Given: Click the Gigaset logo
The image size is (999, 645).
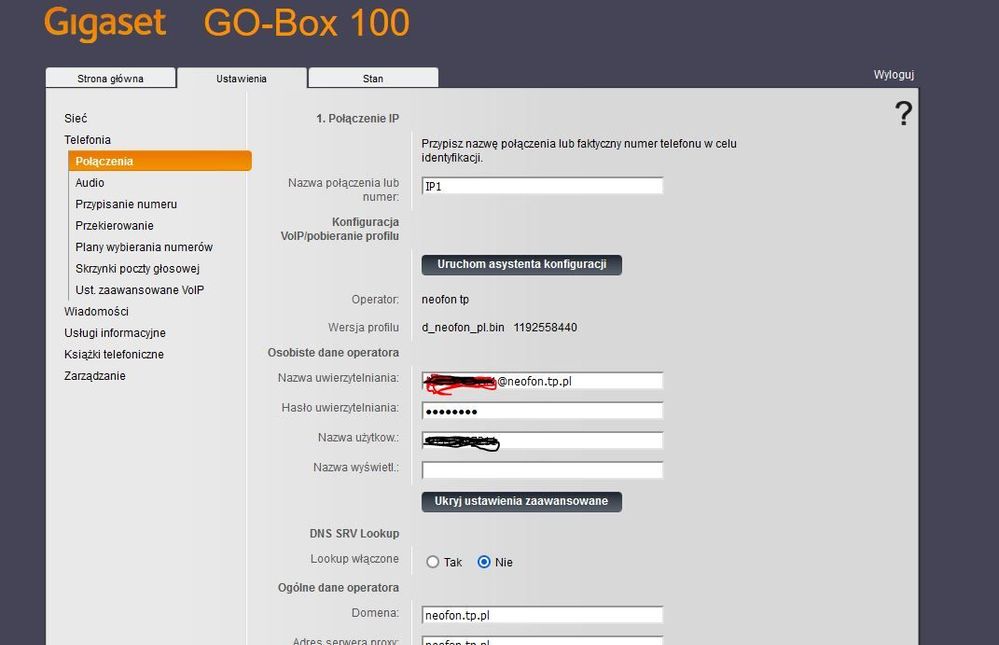Looking at the screenshot, I should click(104, 22).
